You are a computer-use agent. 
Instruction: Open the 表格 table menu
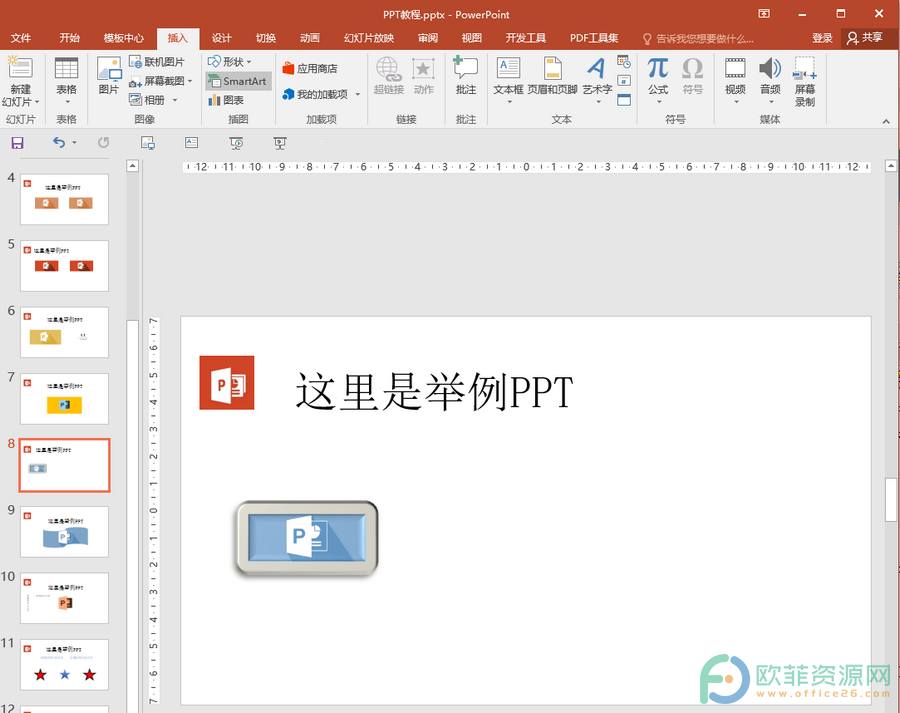[66, 80]
